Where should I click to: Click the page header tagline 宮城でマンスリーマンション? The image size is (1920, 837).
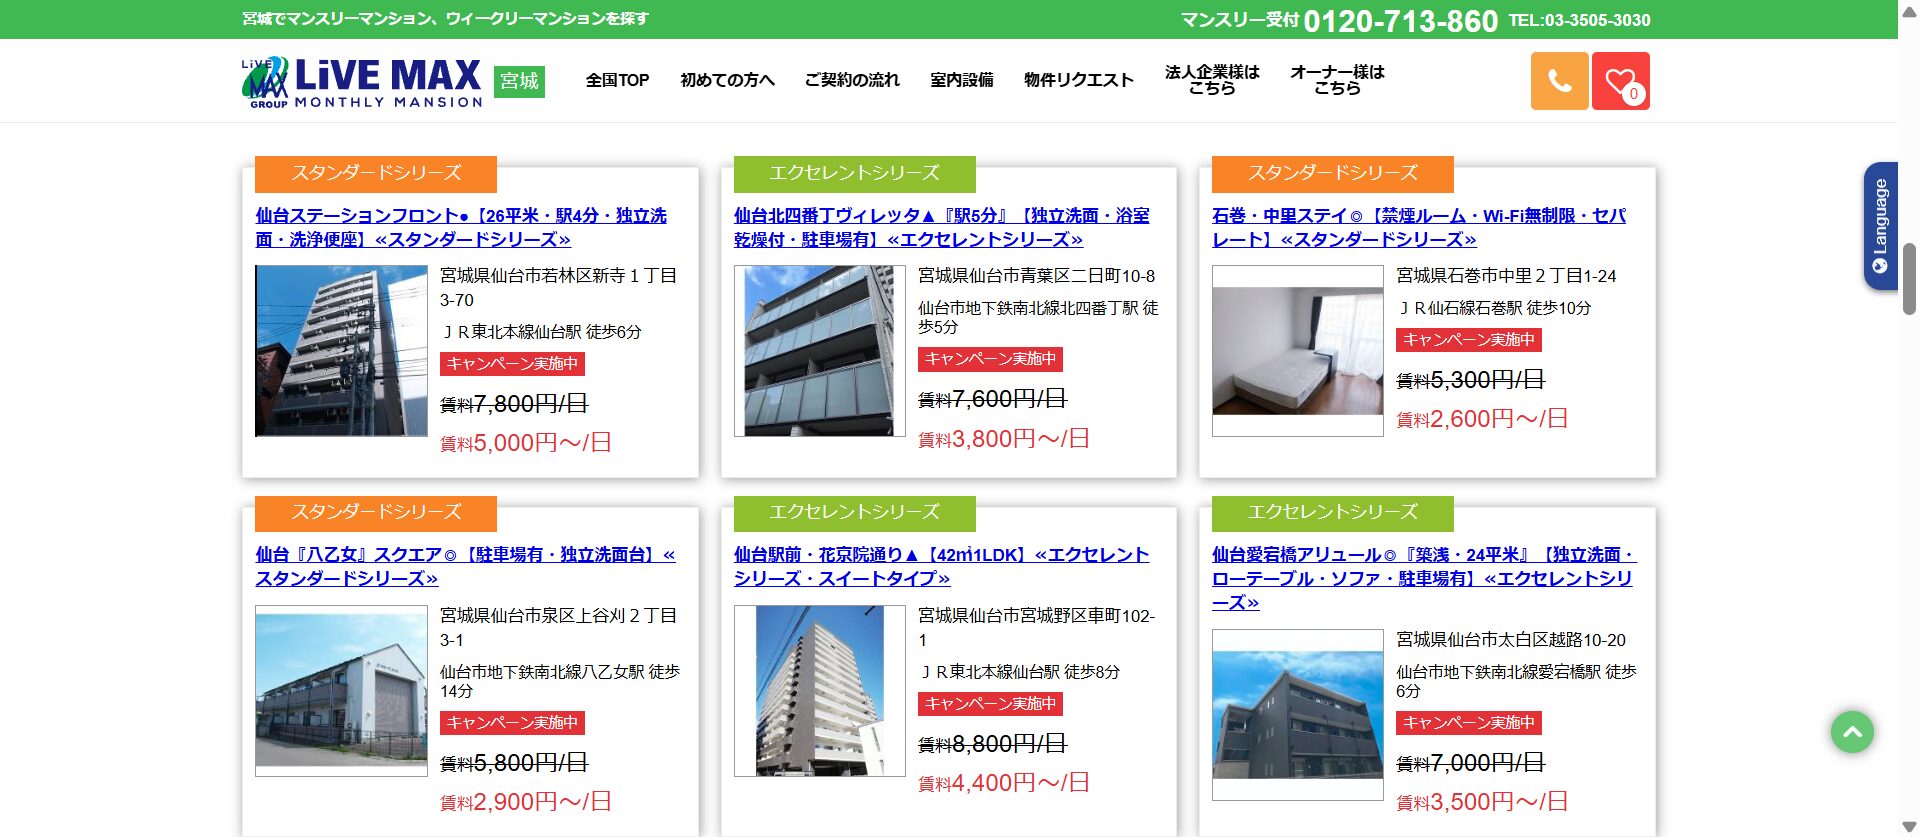[x=445, y=19]
